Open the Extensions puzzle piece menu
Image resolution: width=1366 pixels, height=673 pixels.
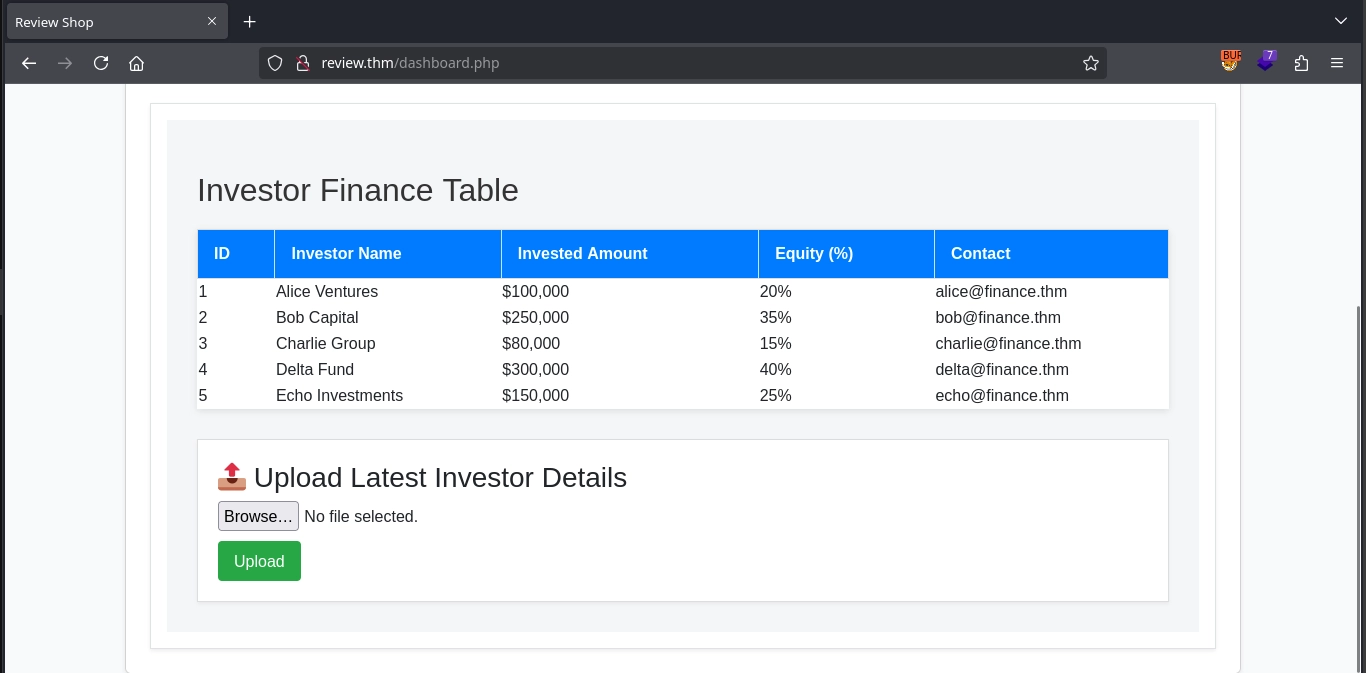pos(1301,63)
